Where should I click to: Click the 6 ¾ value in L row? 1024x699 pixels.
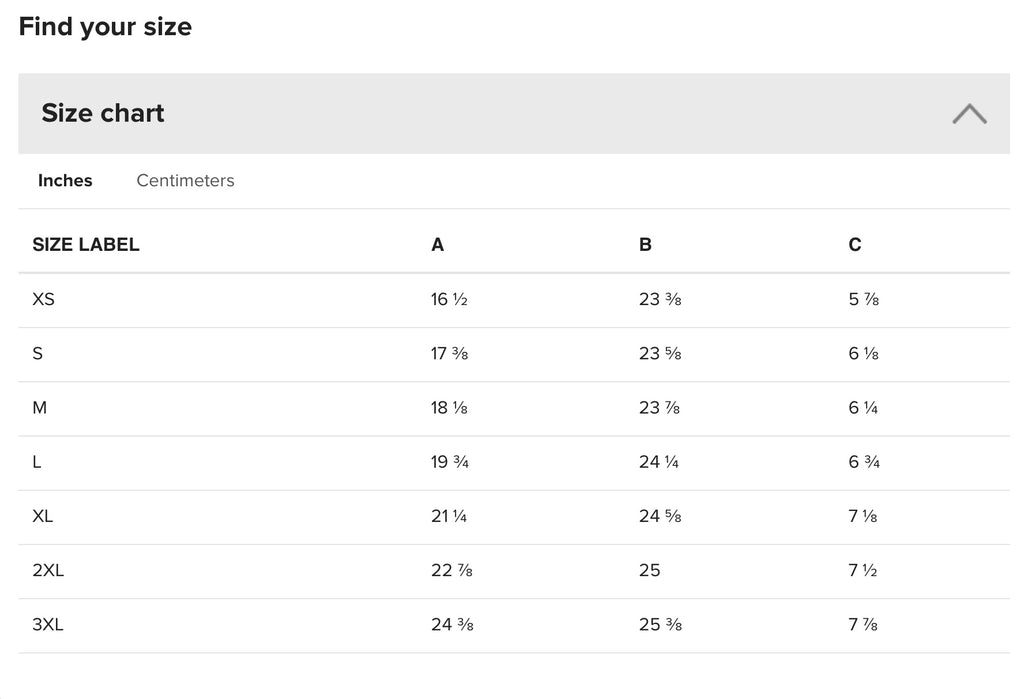click(x=864, y=462)
